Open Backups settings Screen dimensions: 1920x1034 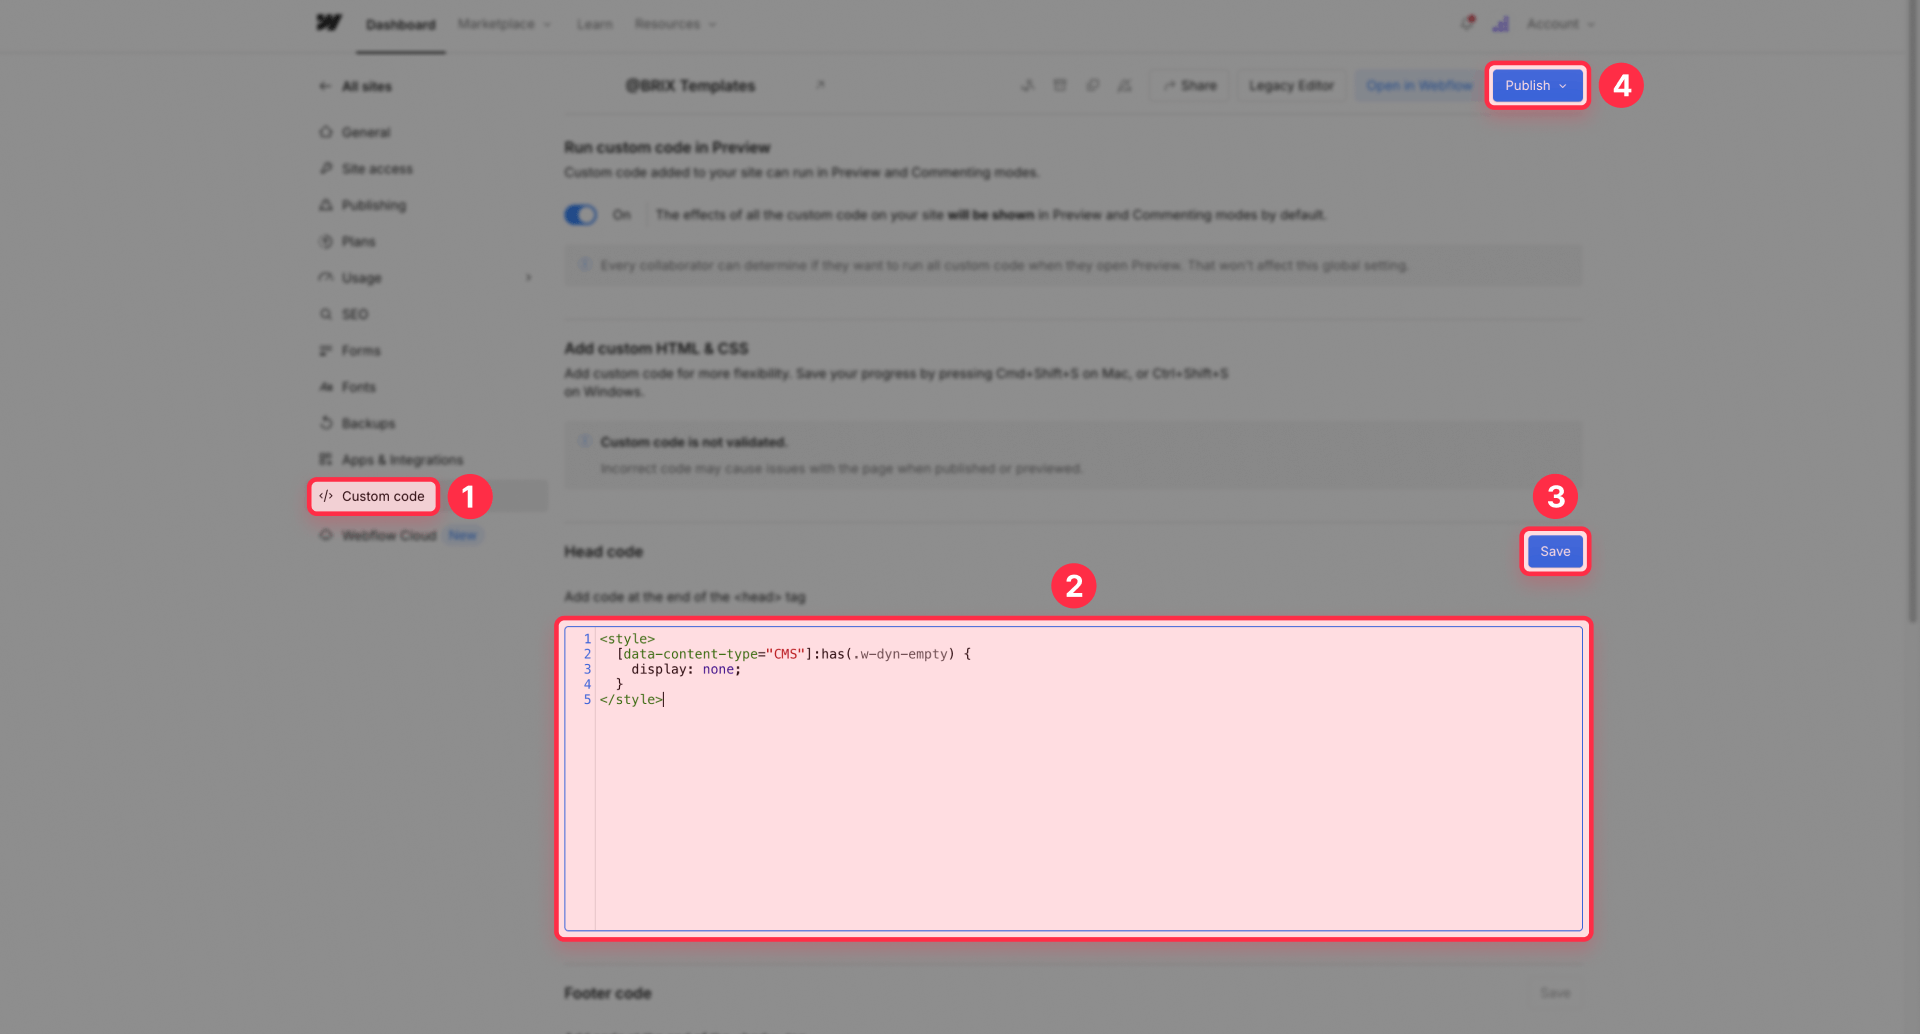click(x=368, y=423)
